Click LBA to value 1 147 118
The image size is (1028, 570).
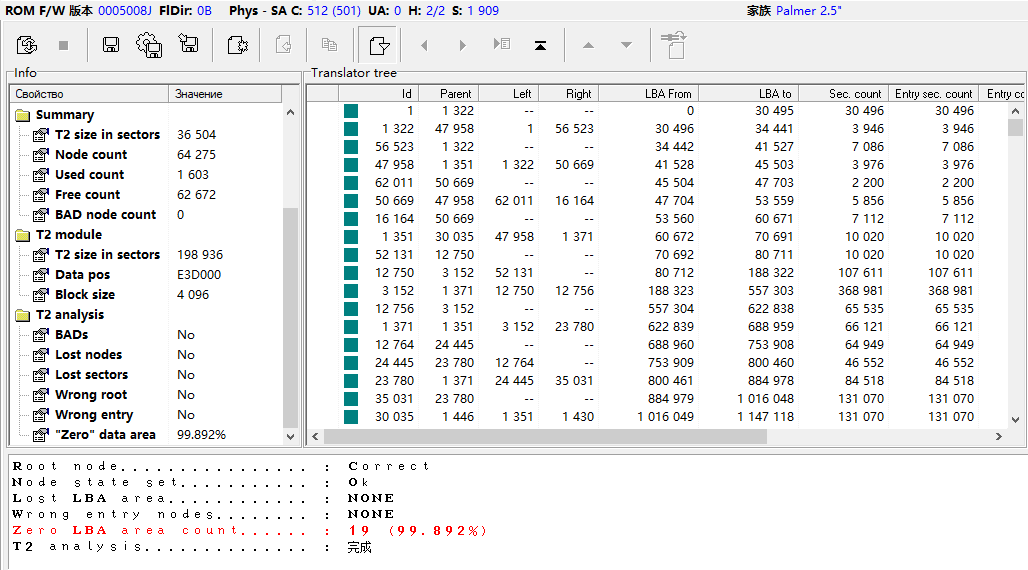click(x=765, y=417)
